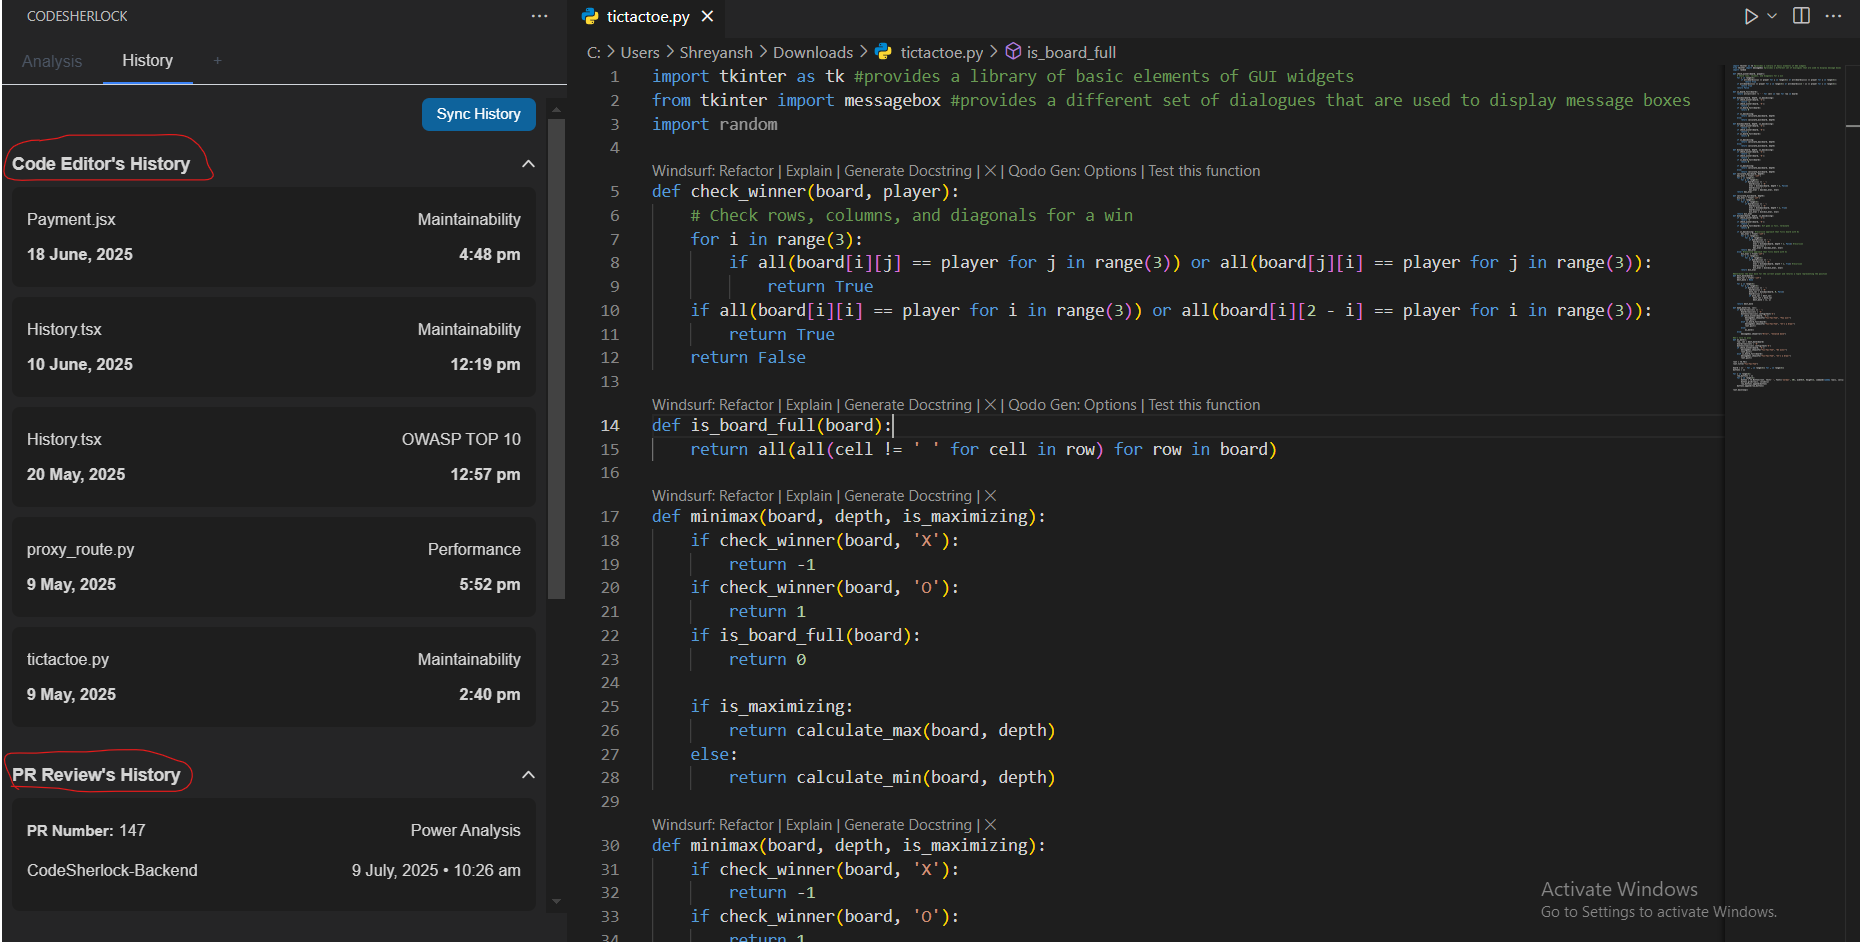1860x942 pixels.
Task: Collapse the PR Review's History section
Action: click(x=528, y=774)
